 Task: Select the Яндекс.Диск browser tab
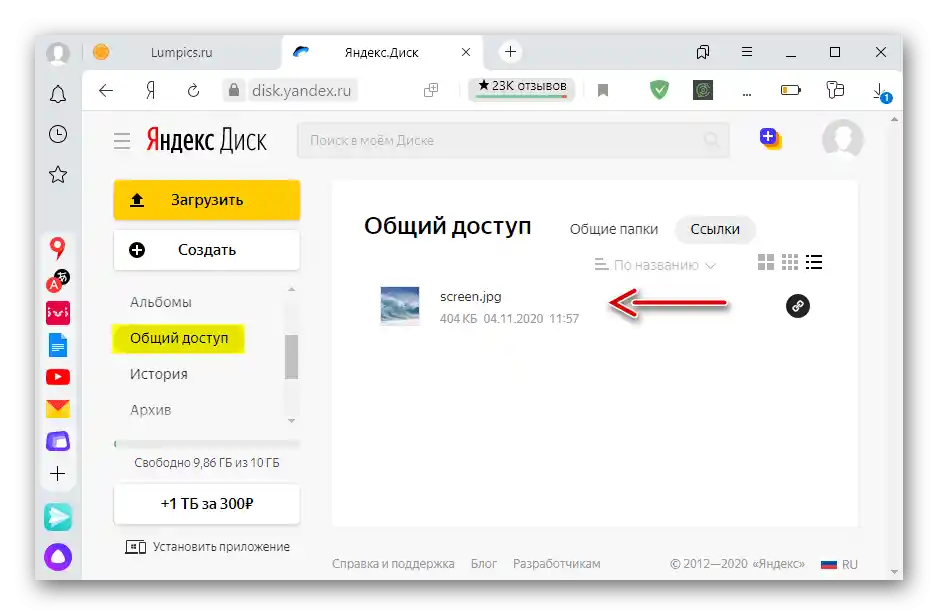(x=383, y=53)
